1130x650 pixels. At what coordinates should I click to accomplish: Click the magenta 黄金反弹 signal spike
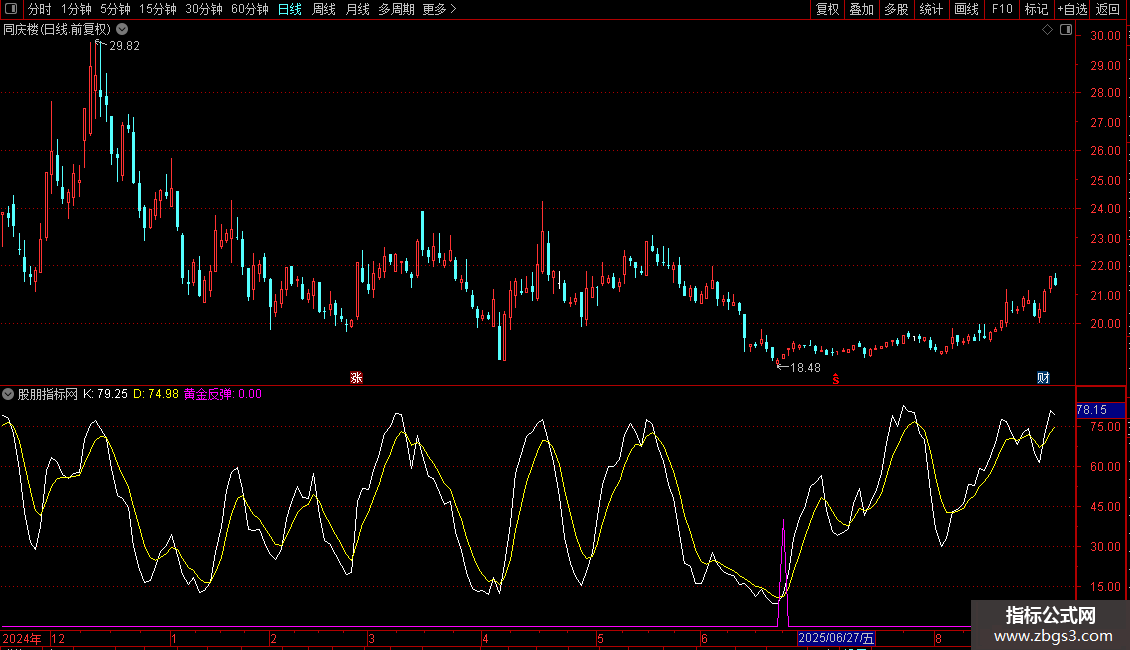point(783,573)
